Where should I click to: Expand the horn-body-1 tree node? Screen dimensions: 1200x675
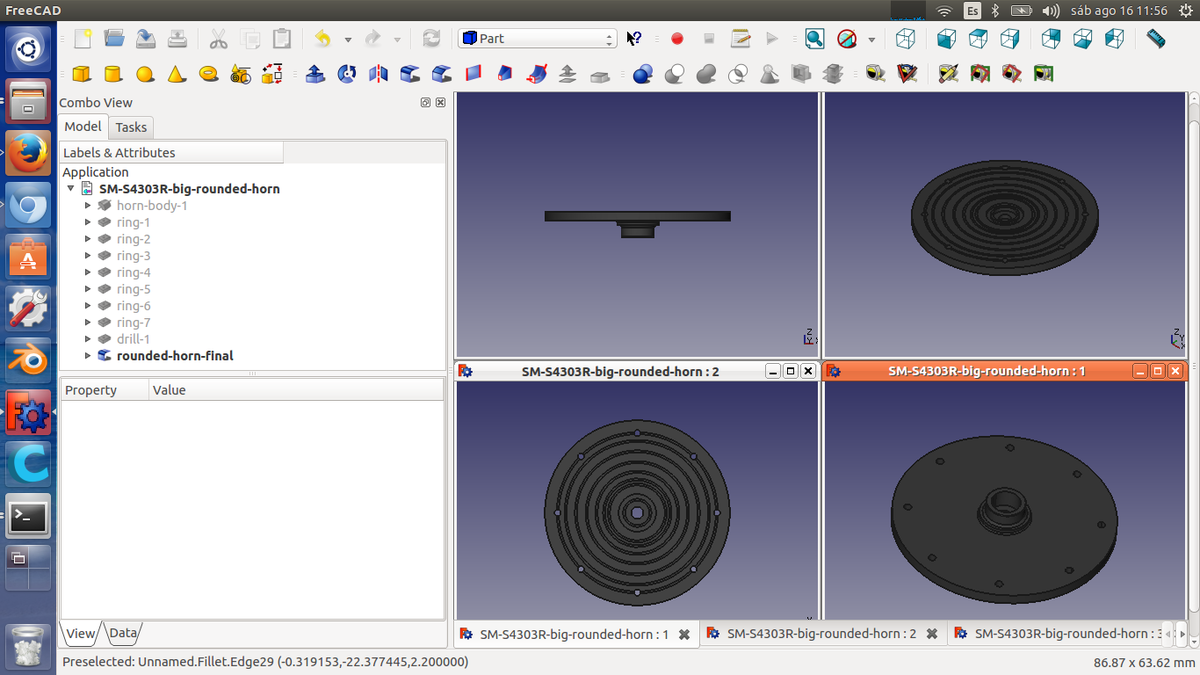(88, 206)
